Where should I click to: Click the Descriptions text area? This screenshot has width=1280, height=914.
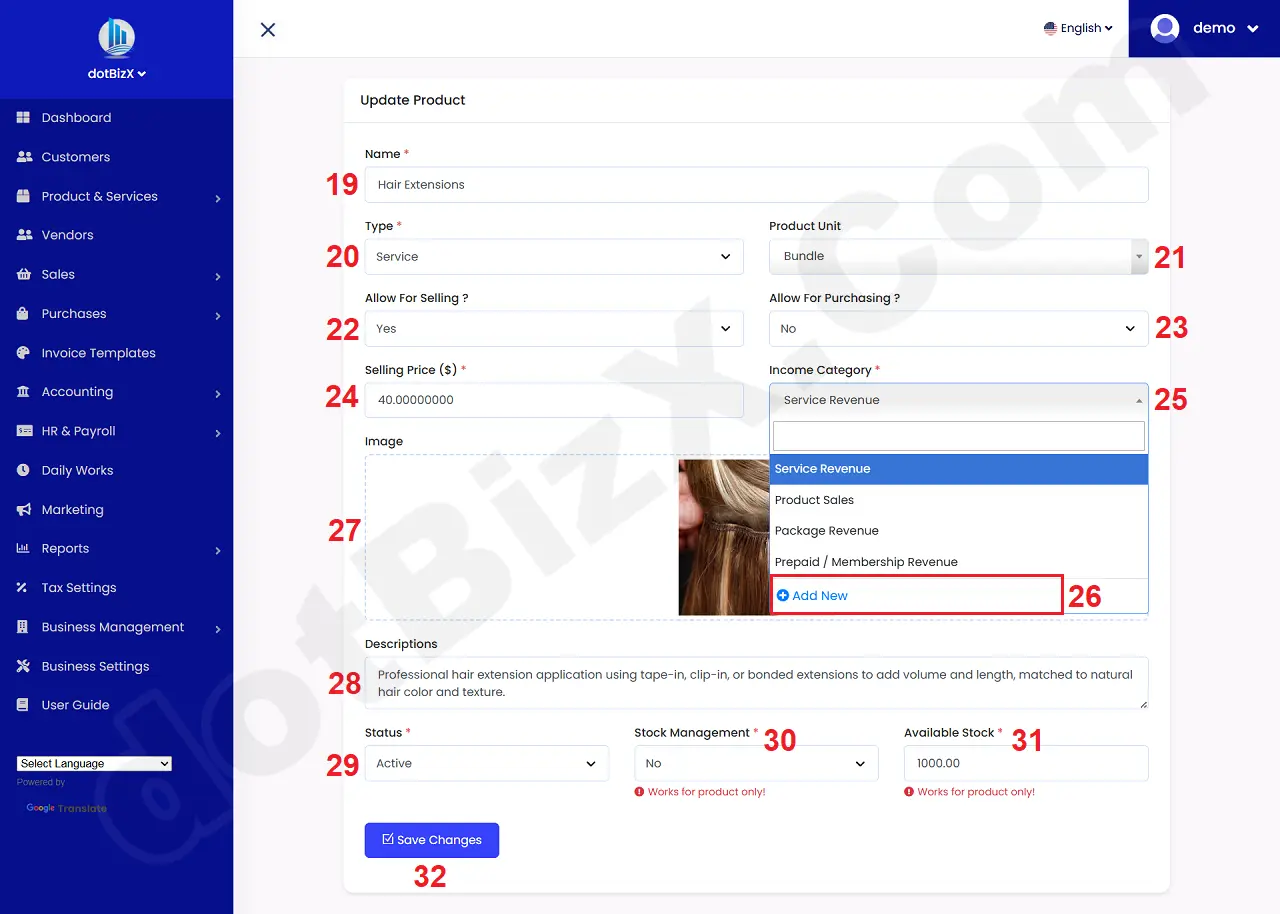(x=757, y=683)
